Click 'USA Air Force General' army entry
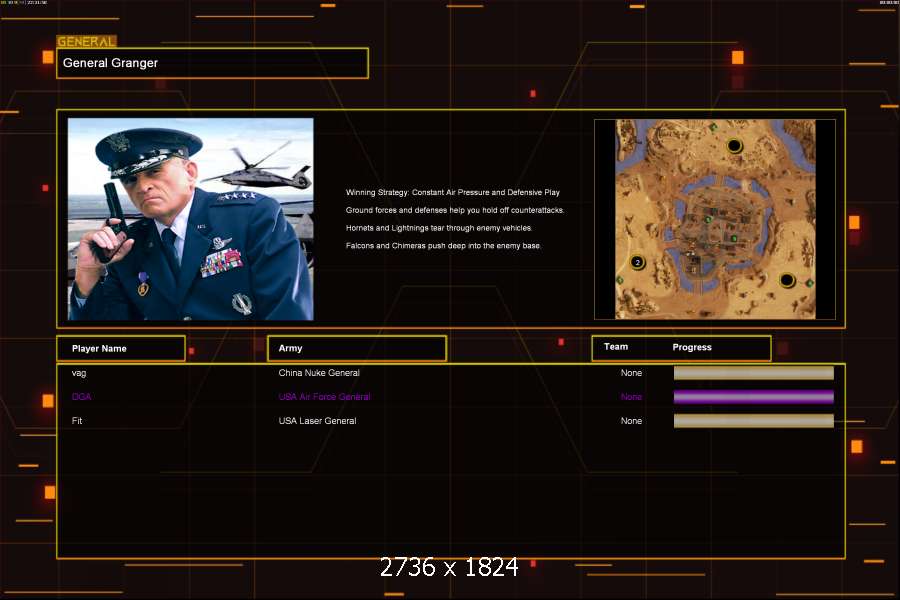The height and width of the screenshot is (600, 900). [324, 397]
